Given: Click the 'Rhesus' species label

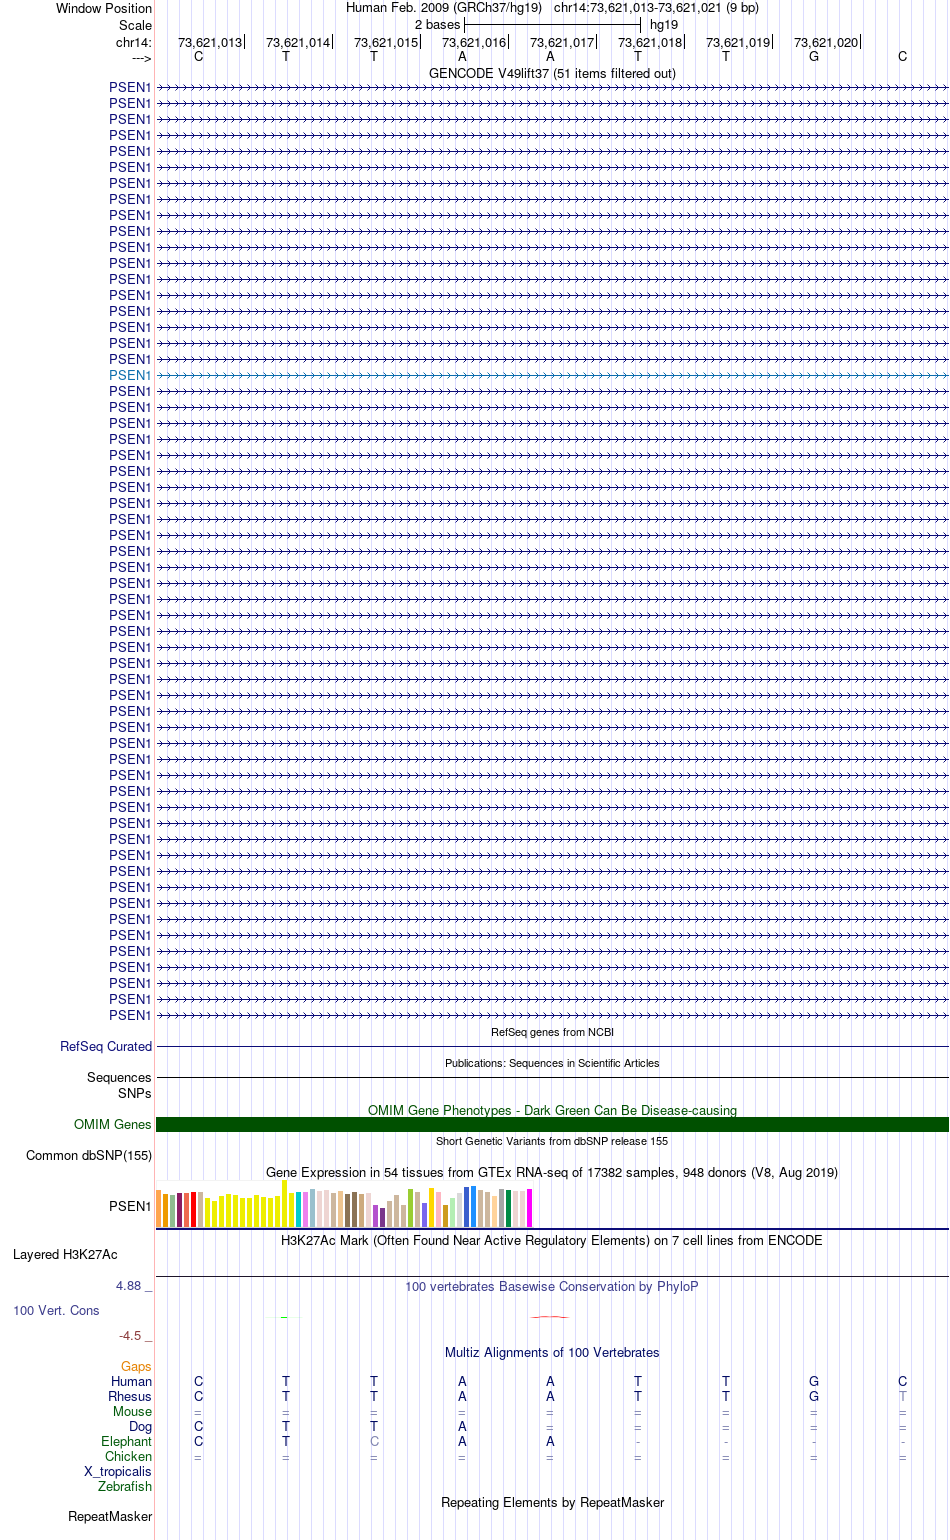Looking at the screenshot, I should (x=130, y=1396).
